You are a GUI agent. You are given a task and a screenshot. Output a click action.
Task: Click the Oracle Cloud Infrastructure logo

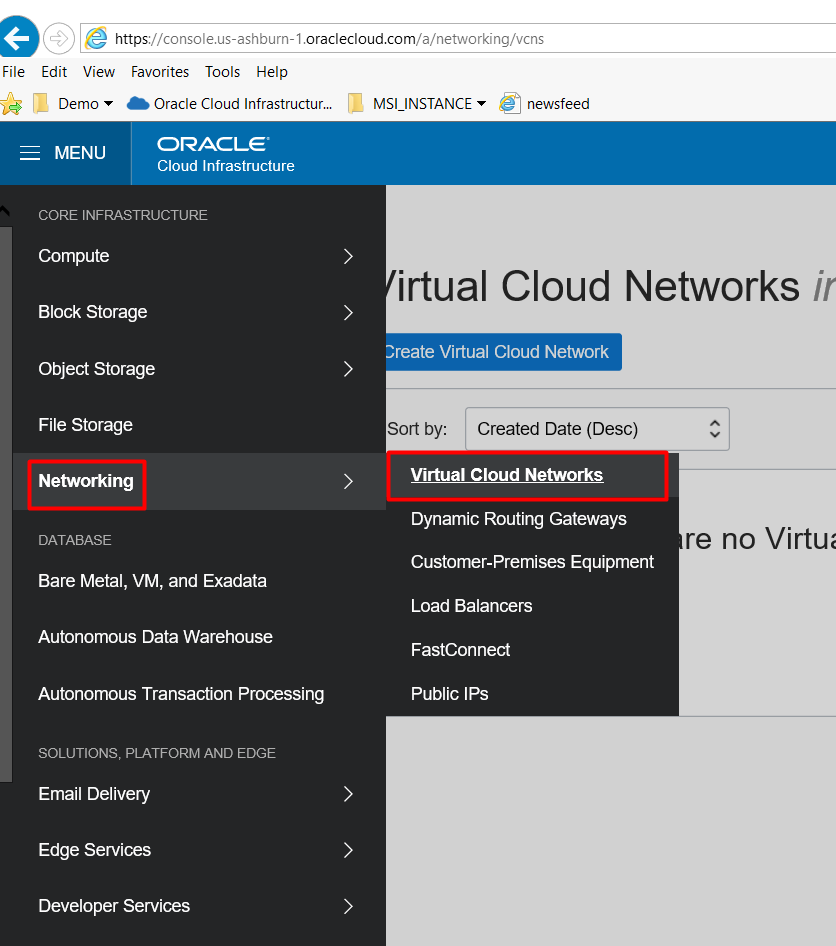[226, 154]
